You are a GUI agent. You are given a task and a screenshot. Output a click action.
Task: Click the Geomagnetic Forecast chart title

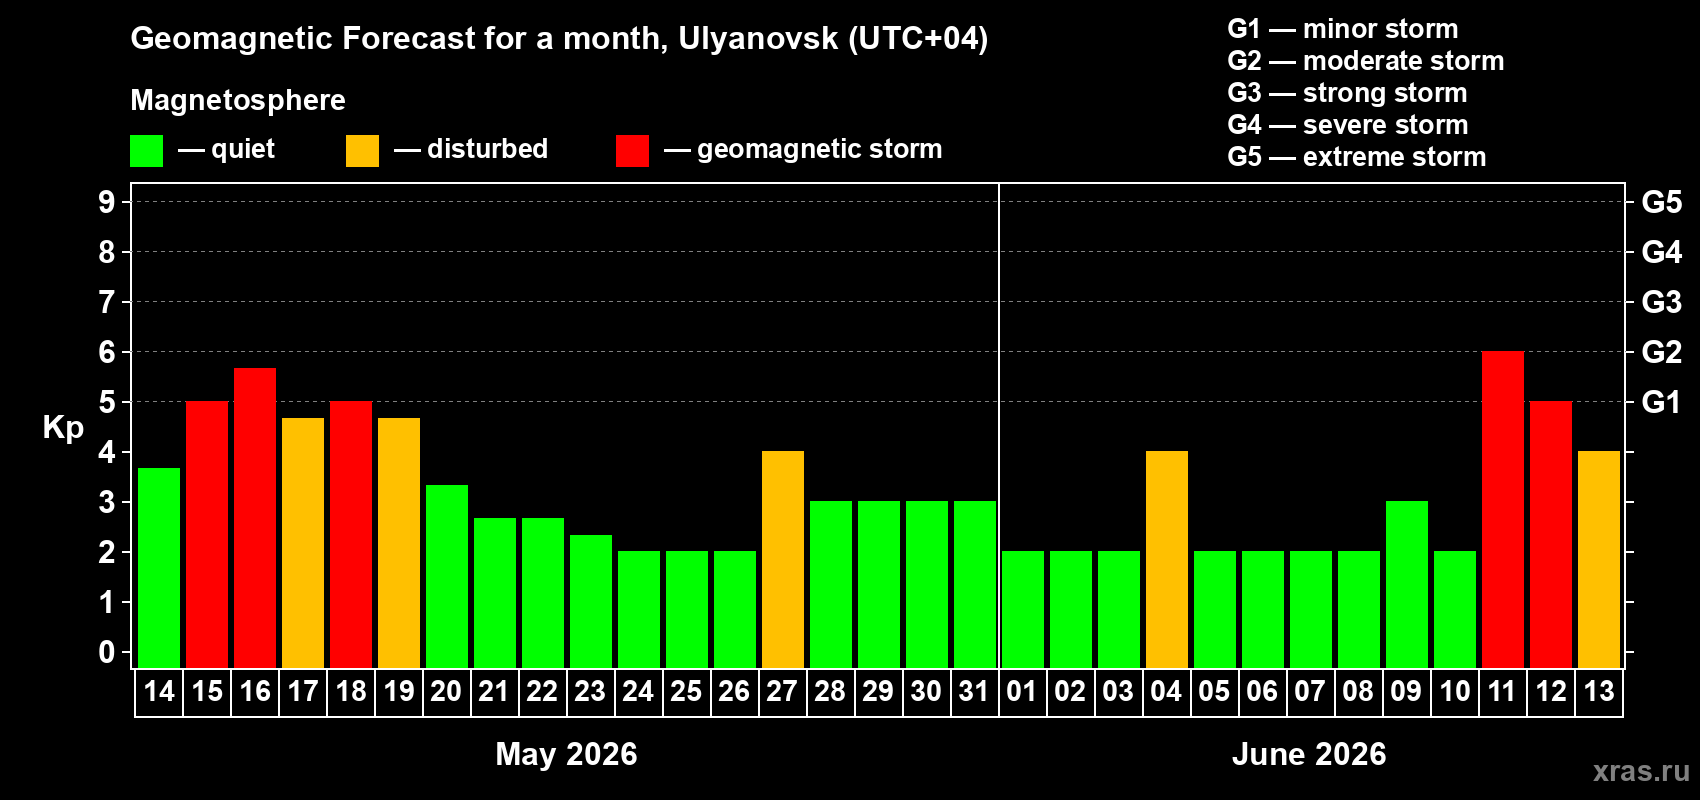coord(559,39)
